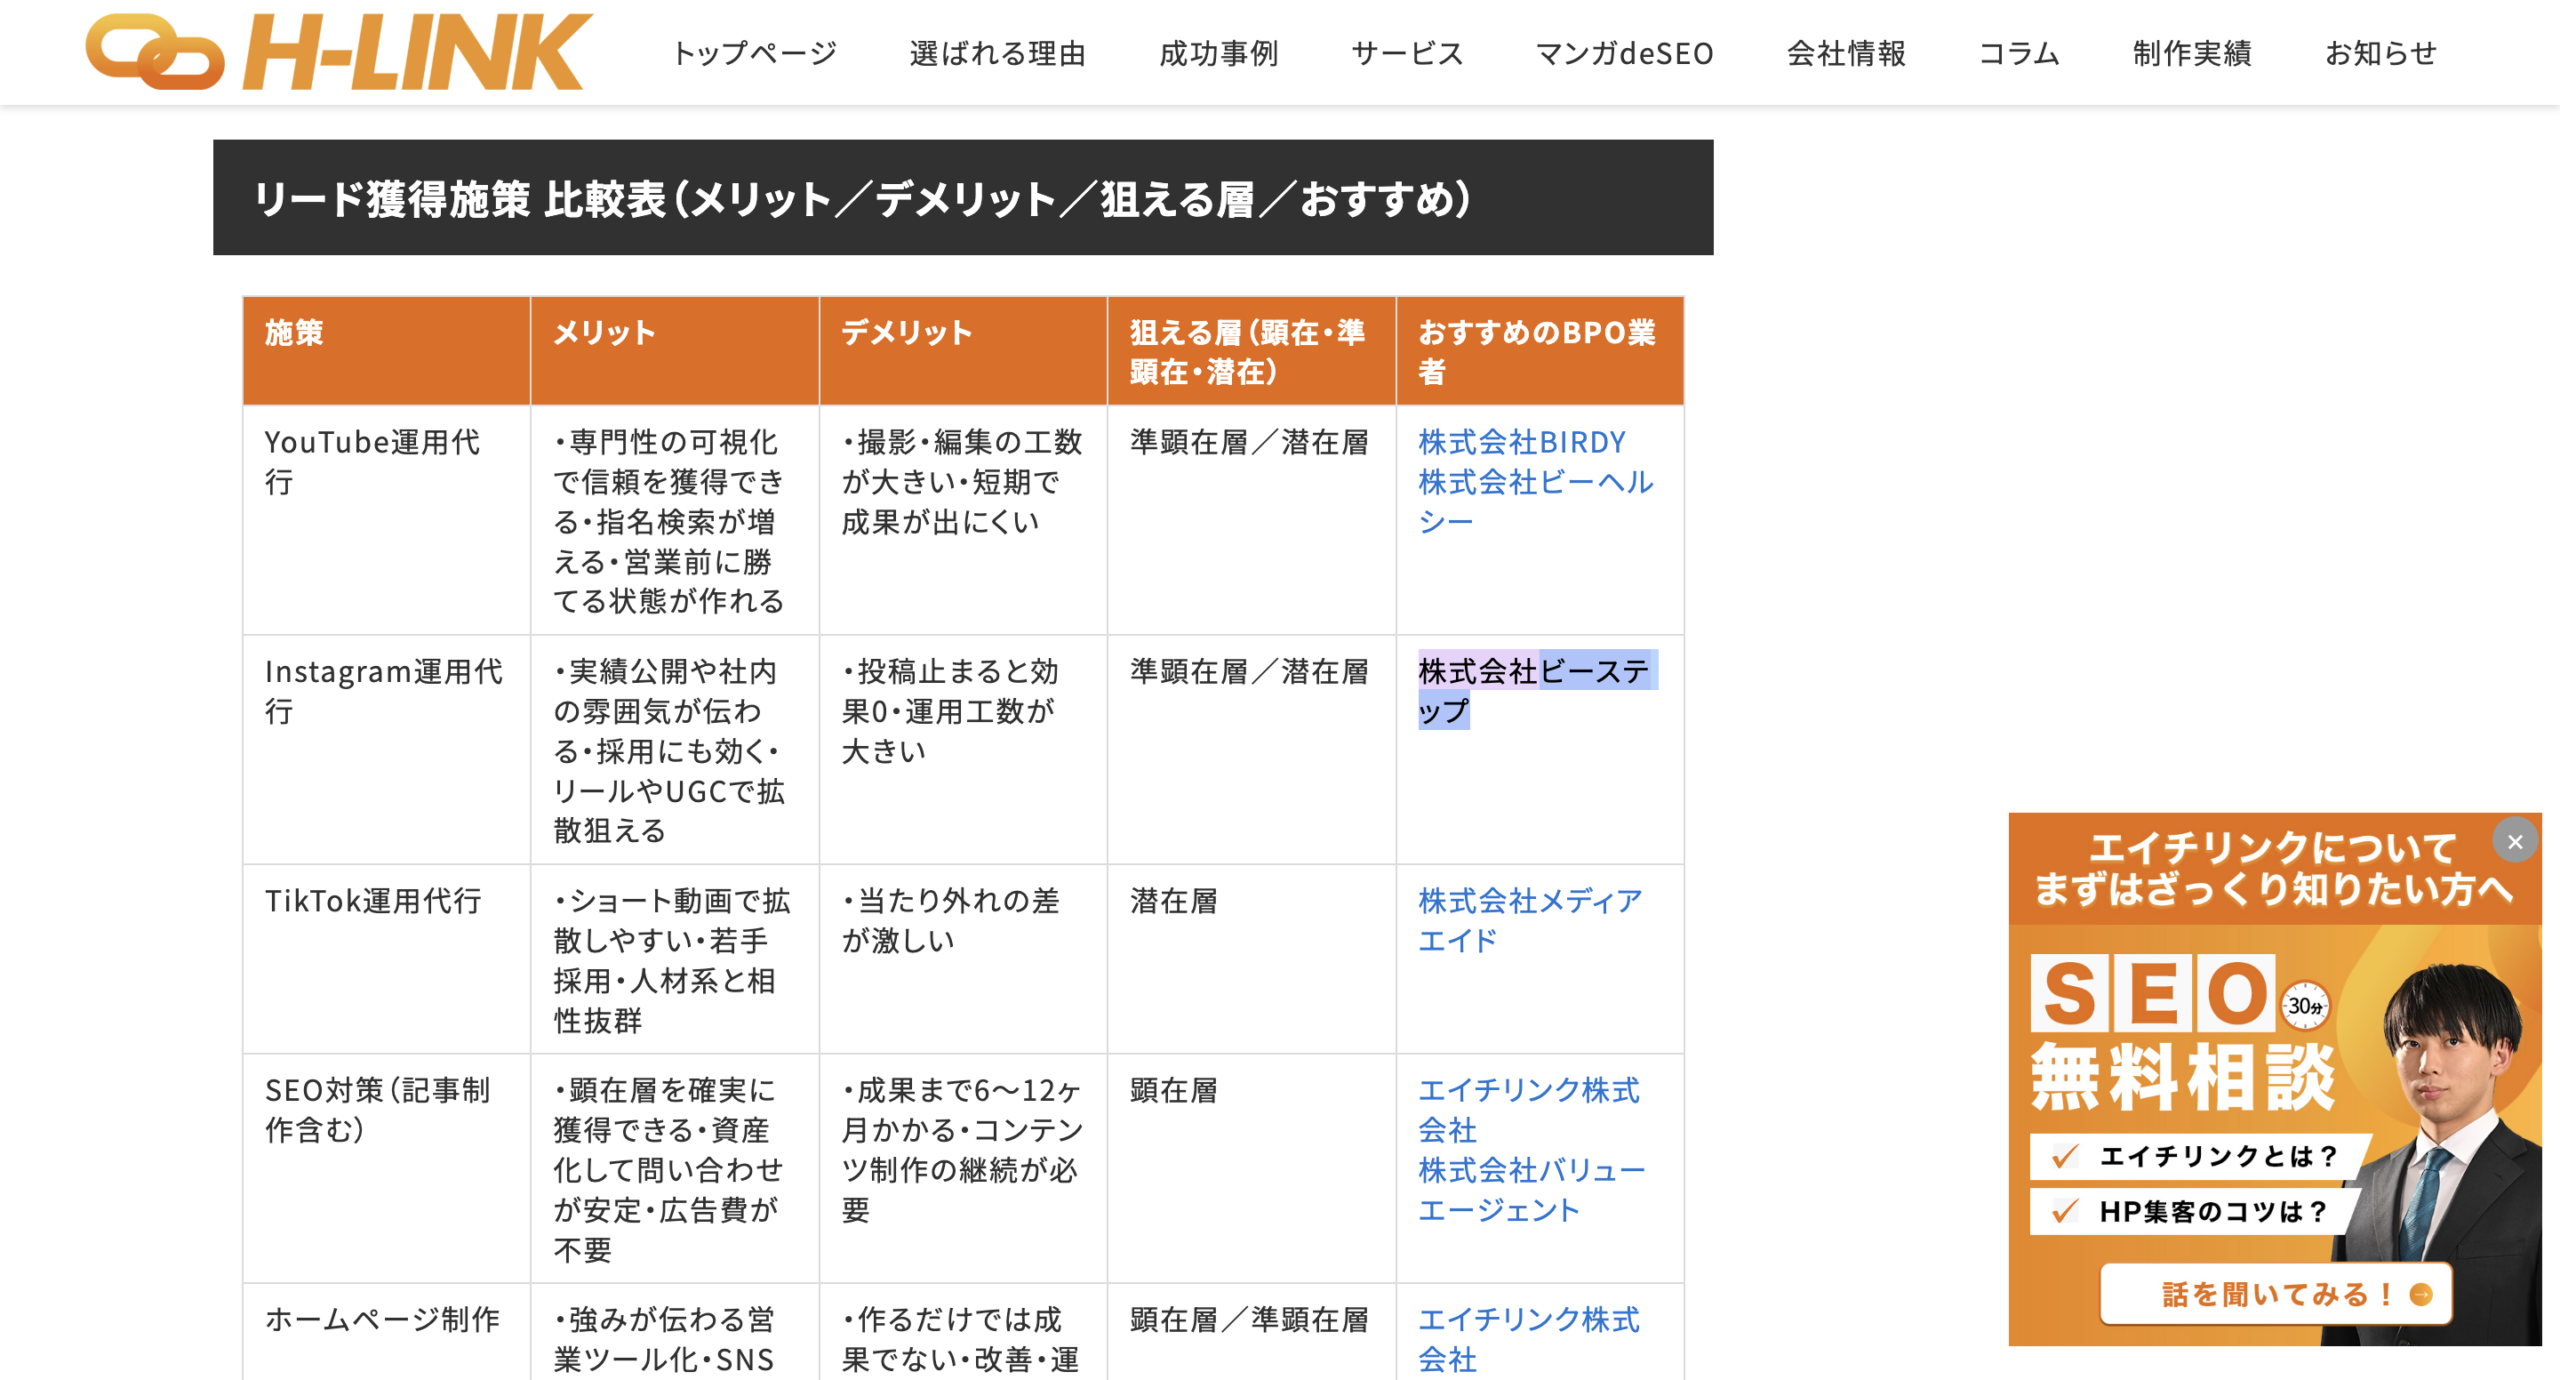
Task: Click 当たり外れの差が激しい cell
Action: 963,959
